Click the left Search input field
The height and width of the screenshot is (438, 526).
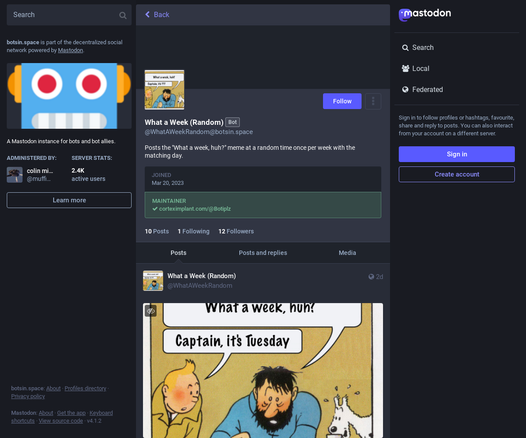tap(69, 15)
